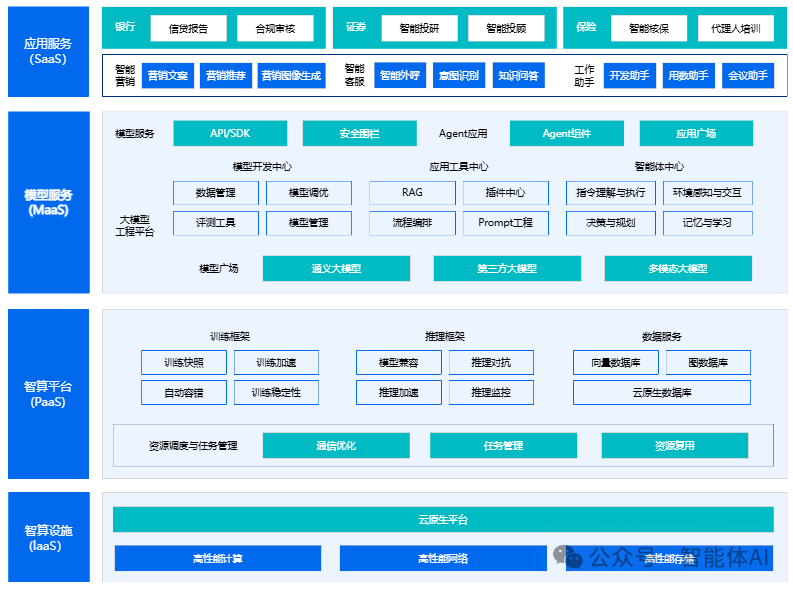This screenshot has width=793, height=589.
Task: Select the 智能投顾 box
Action: coord(506,28)
